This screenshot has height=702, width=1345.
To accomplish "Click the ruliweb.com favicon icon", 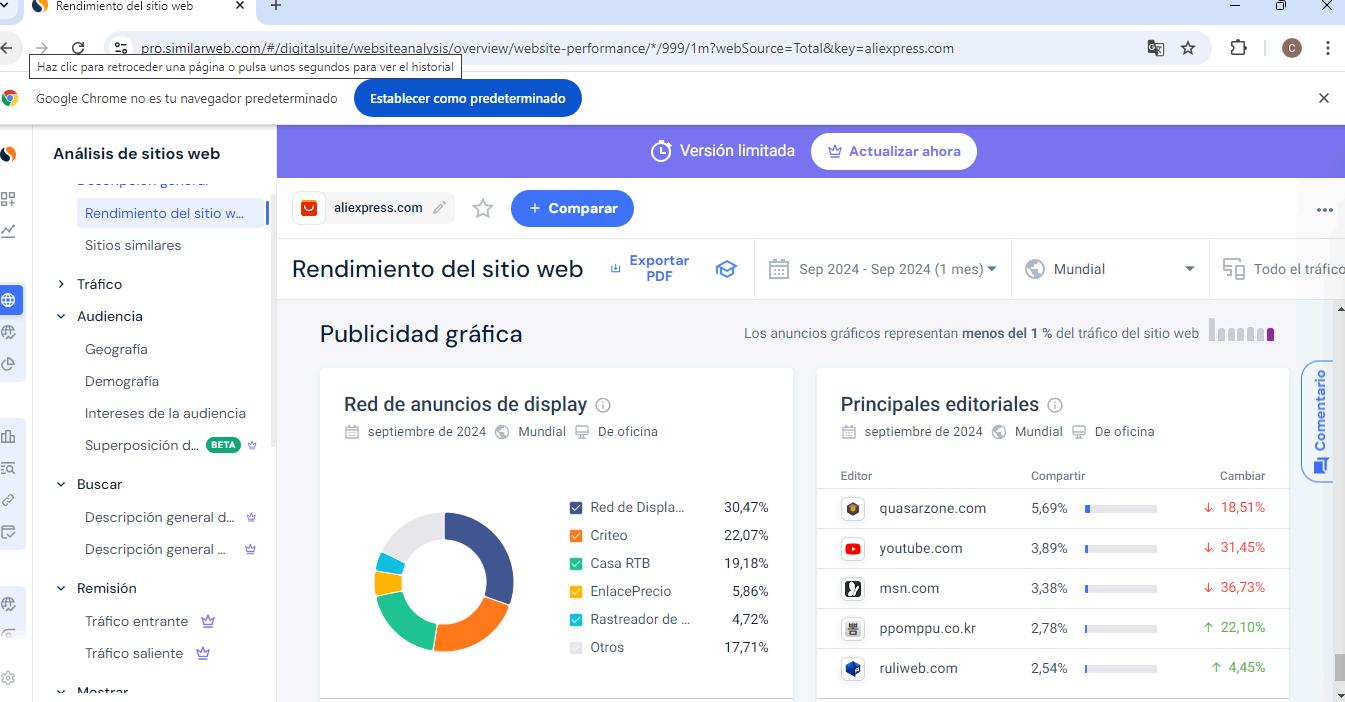I will coord(853,668).
